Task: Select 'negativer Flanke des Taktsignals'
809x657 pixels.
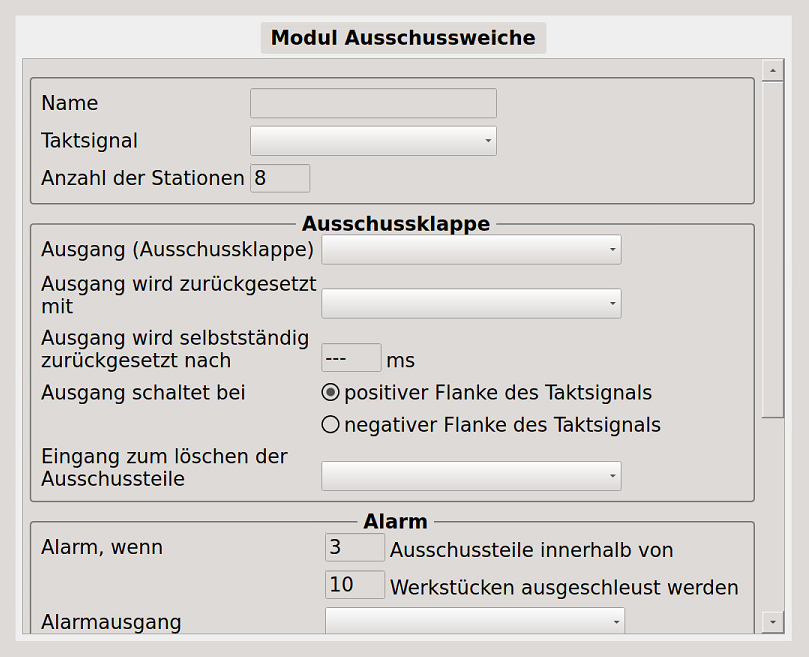Action: click(x=330, y=424)
